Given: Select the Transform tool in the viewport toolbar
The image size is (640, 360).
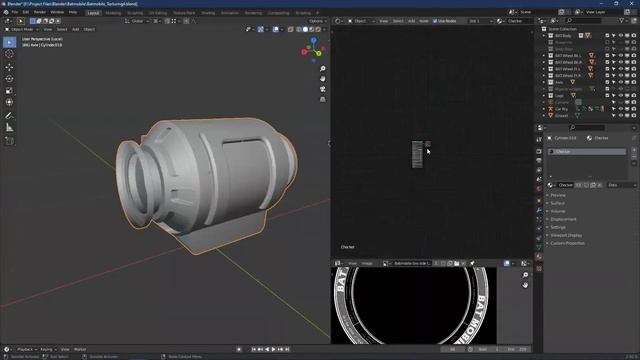Looking at the screenshot, I should click(9, 102).
